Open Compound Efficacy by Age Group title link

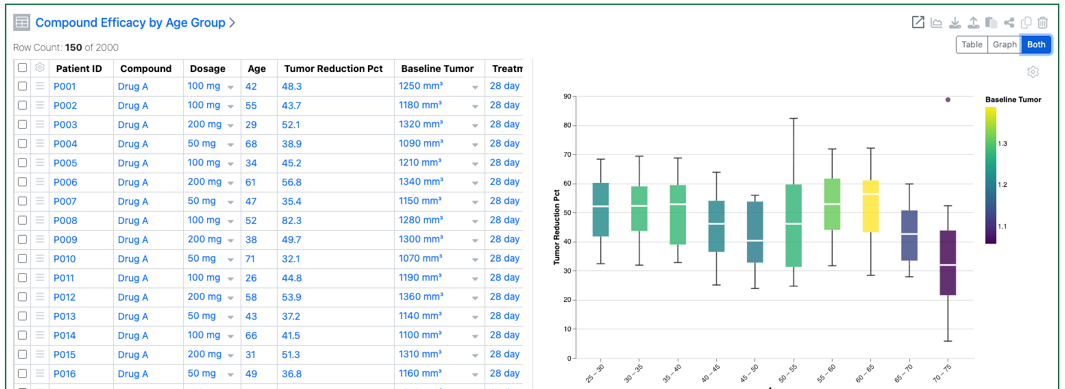tap(130, 22)
